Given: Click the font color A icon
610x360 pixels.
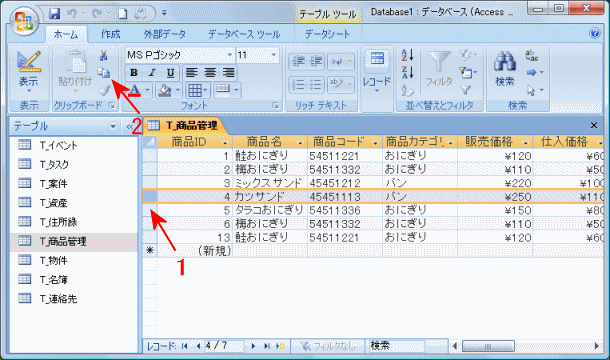Looking at the screenshot, I should (135, 90).
